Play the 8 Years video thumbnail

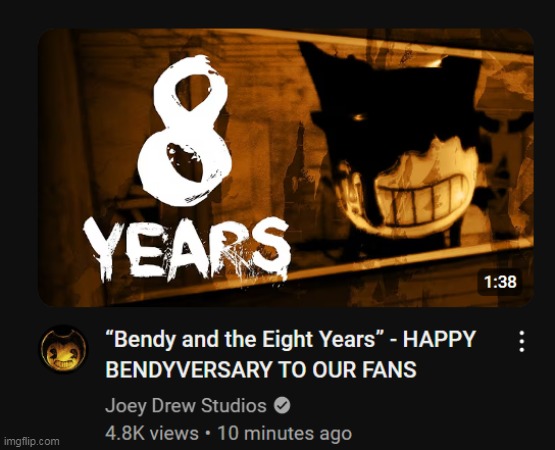point(286,167)
